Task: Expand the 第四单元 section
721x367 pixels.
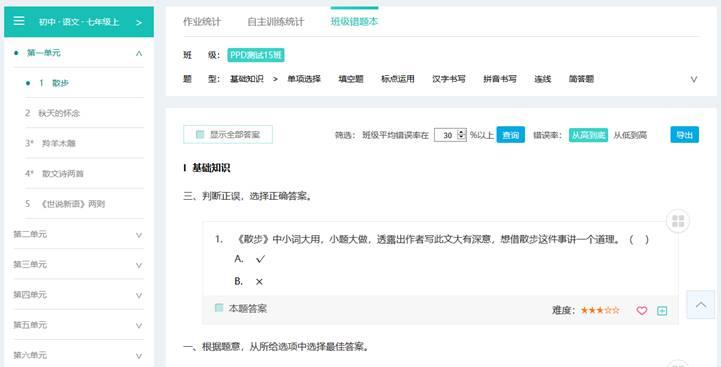Action: coord(139,295)
